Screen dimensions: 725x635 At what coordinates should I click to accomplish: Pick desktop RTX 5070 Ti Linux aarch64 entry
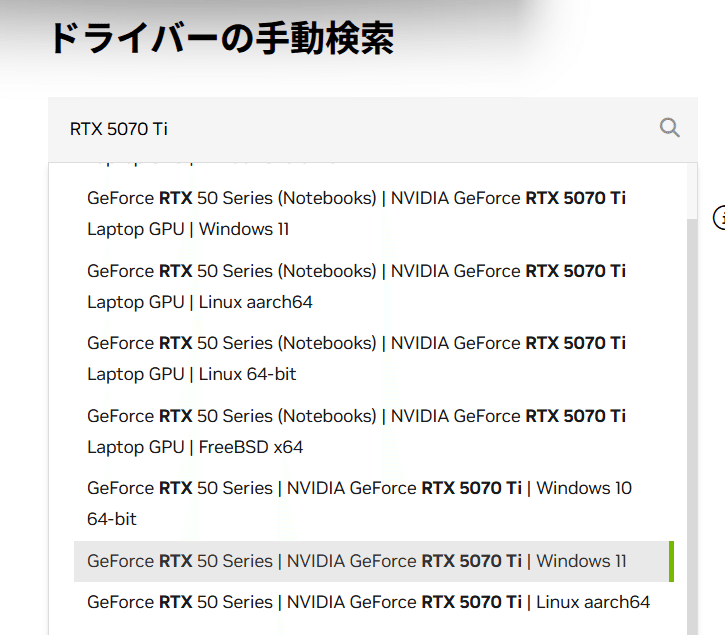[x=374, y=602]
